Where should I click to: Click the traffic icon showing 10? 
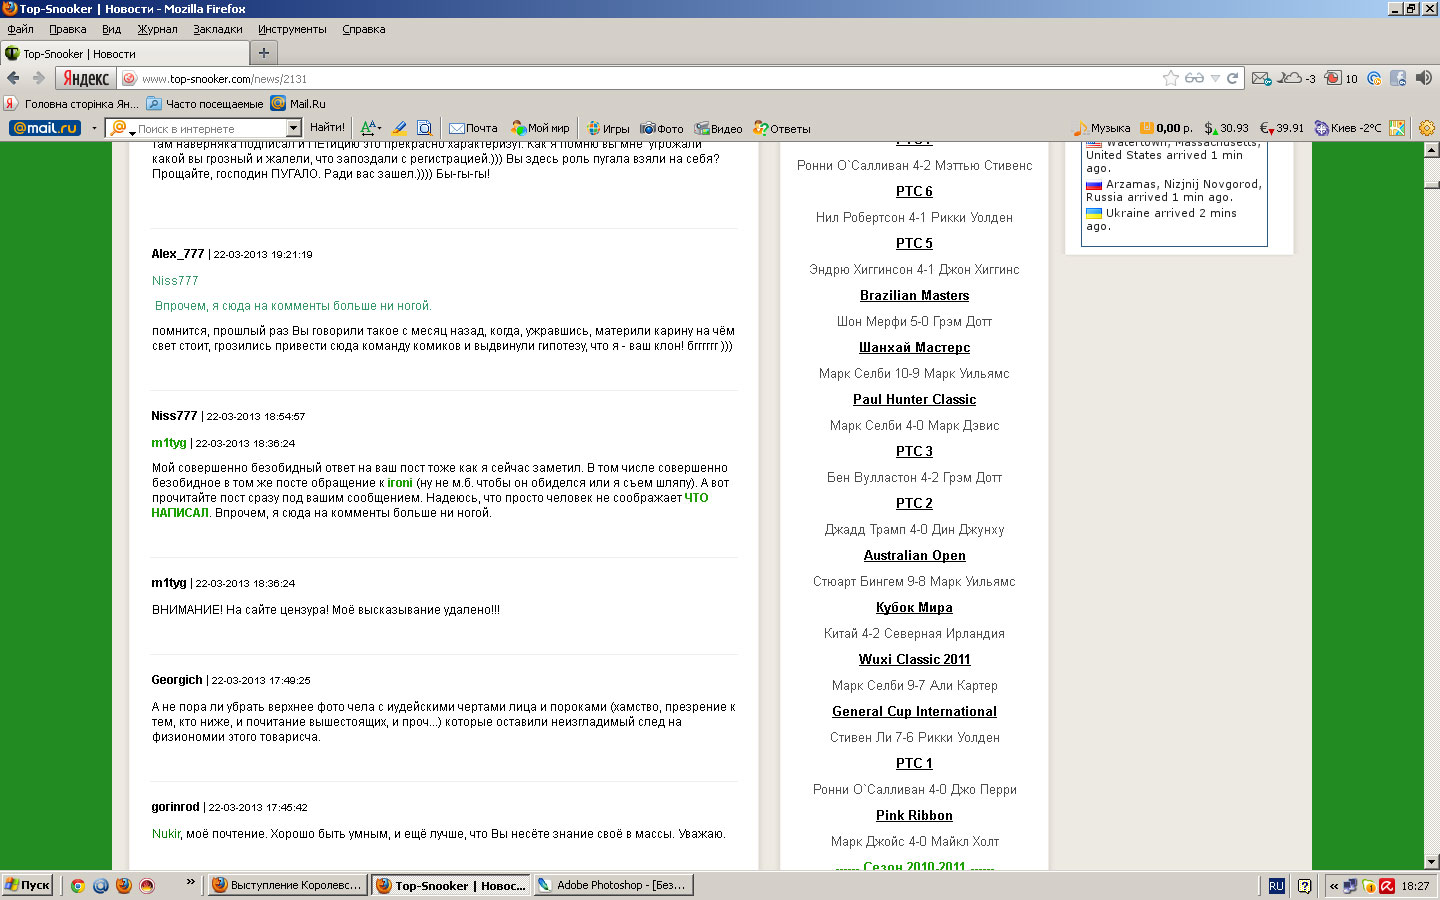point(1341,78)
